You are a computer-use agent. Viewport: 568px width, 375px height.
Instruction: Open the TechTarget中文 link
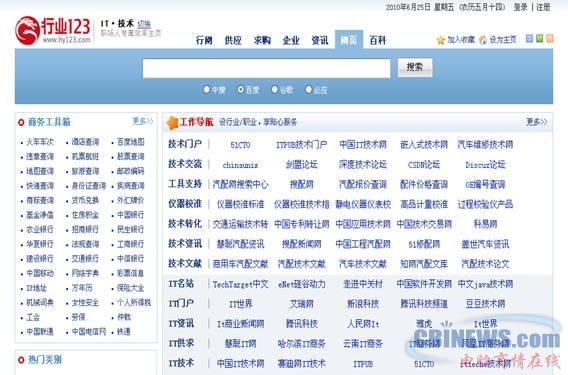(241, 284)
